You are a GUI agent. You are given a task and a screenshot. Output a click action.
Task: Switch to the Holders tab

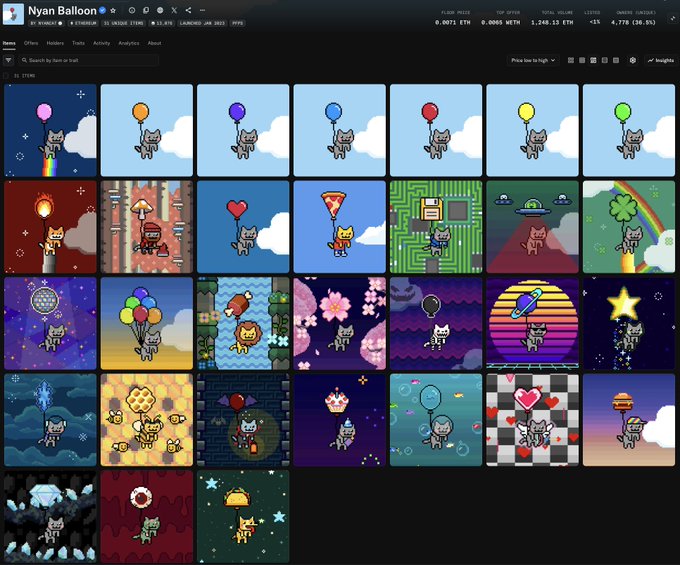point(55,43)
